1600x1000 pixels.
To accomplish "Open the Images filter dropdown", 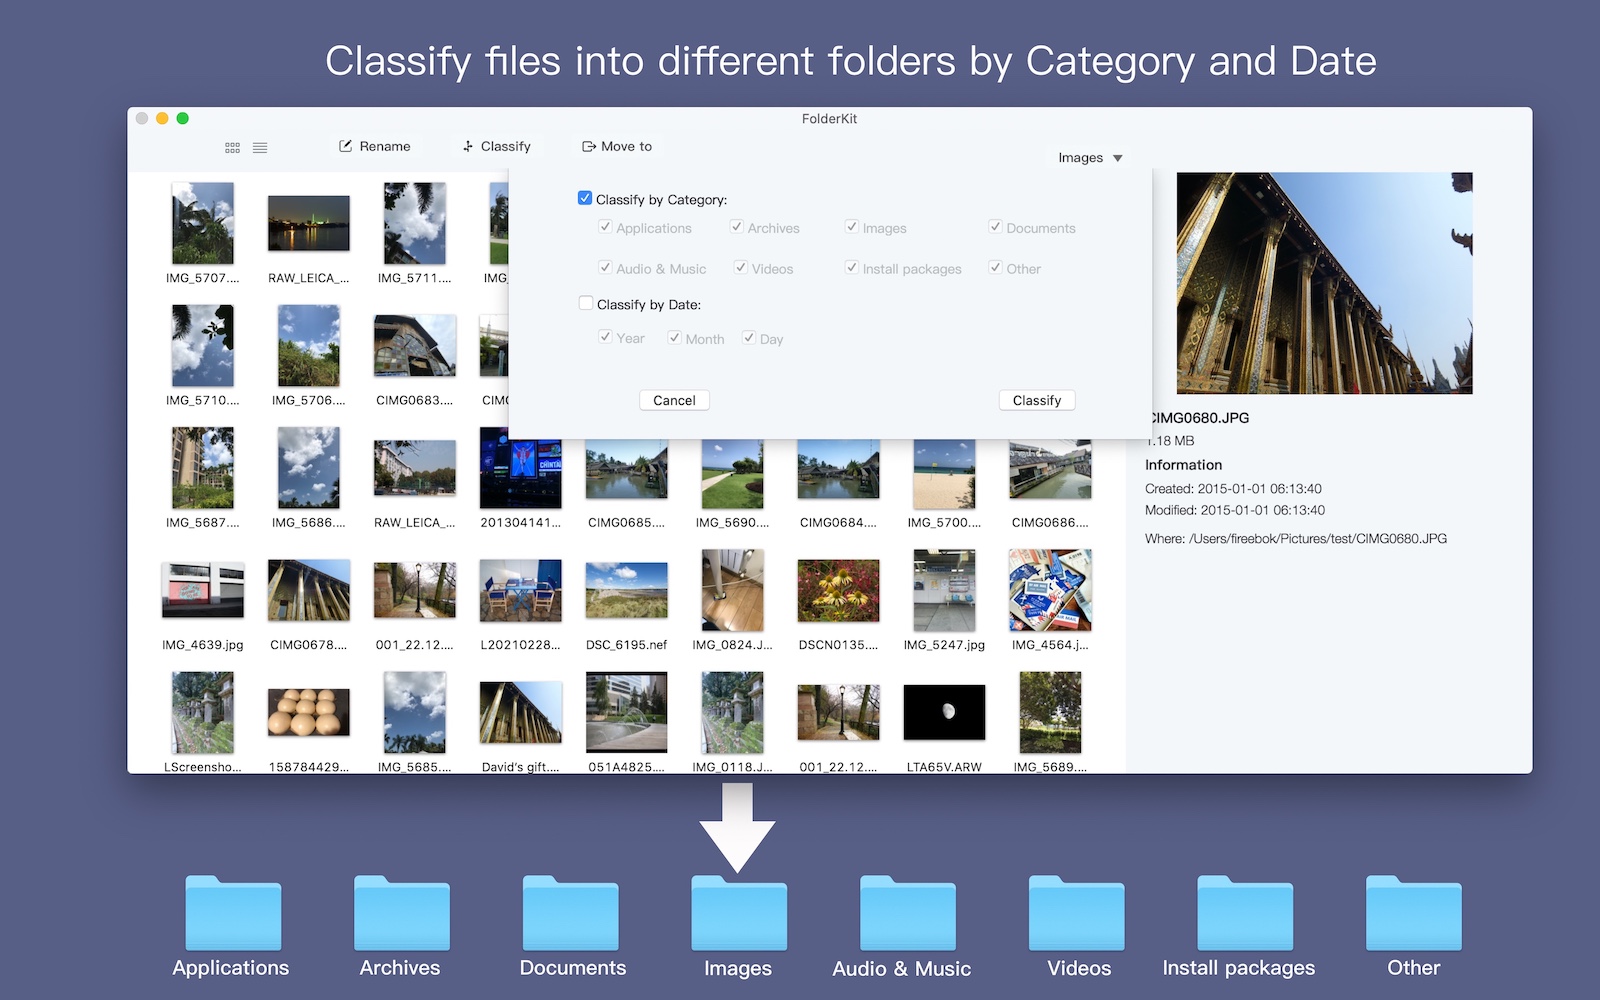I will click(x=1090, y=158).
